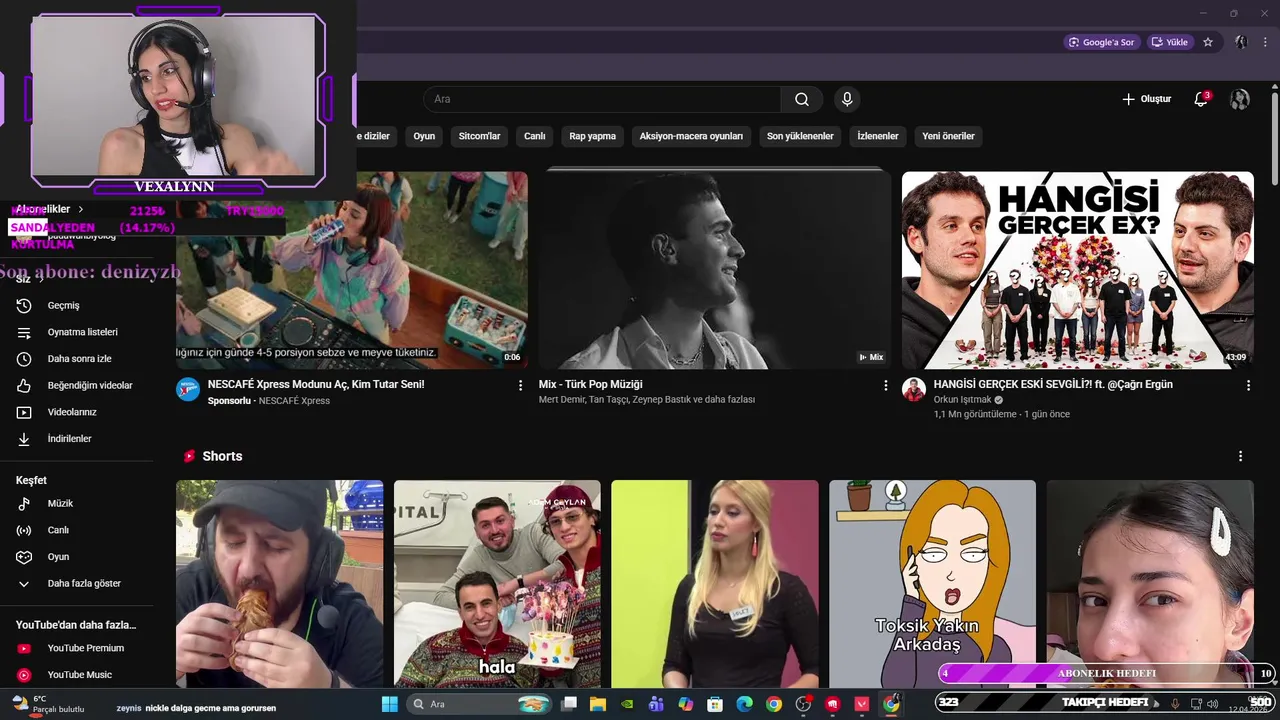Viewport: 1280px width, 720px height.
Task: Open File Explorer from the taskbar
Action: tap(598, 704)
